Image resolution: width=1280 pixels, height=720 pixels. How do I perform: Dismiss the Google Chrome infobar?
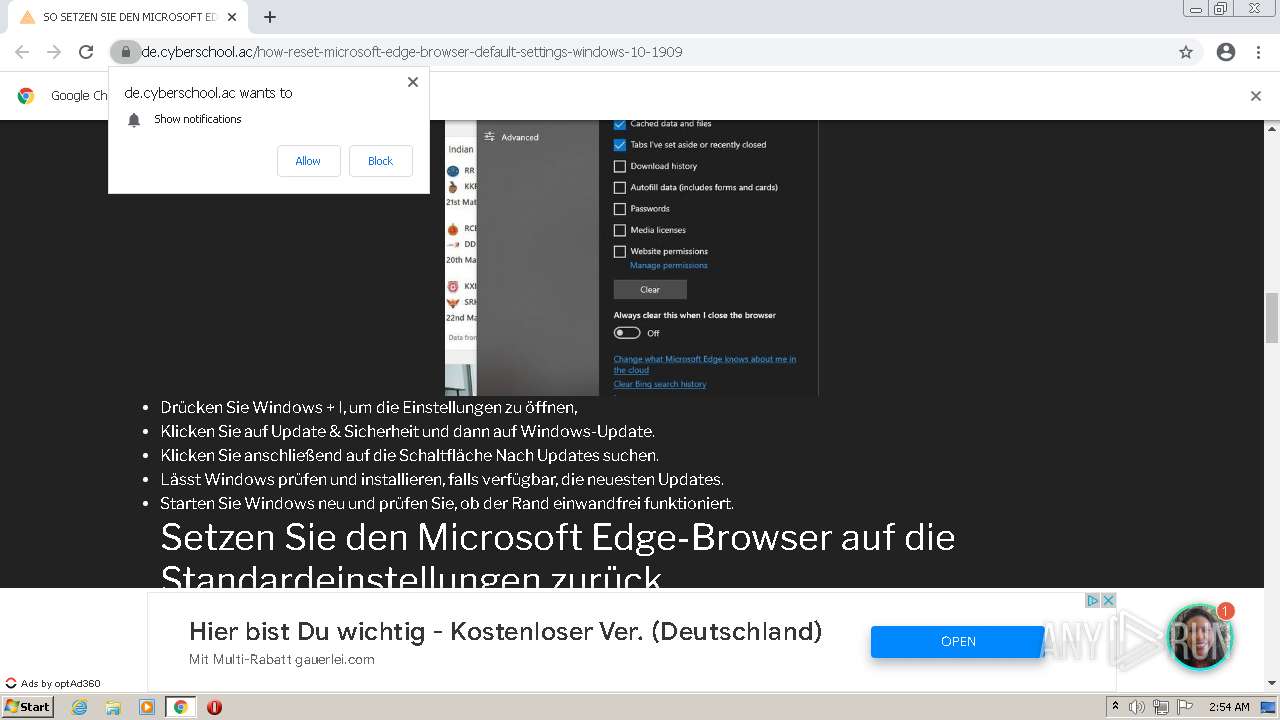click(x=1256, y=96)
